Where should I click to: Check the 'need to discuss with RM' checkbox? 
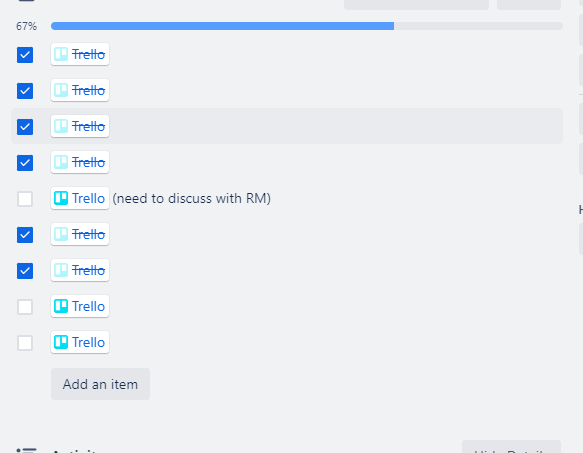coord(25,199)
